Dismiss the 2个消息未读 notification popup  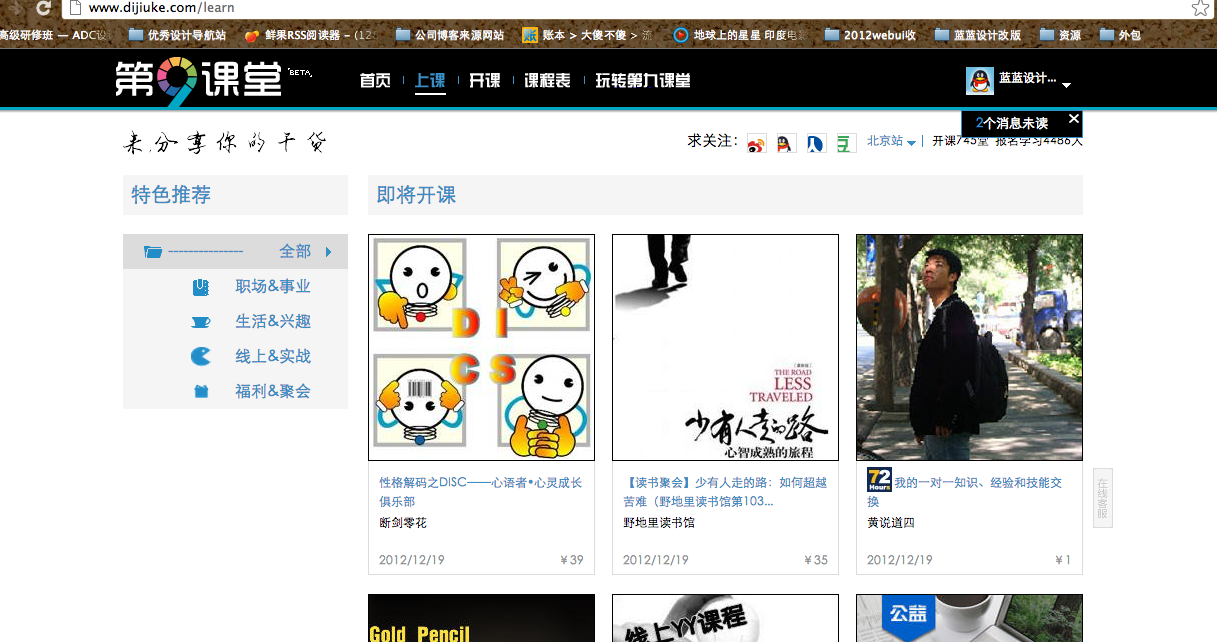1074,119
